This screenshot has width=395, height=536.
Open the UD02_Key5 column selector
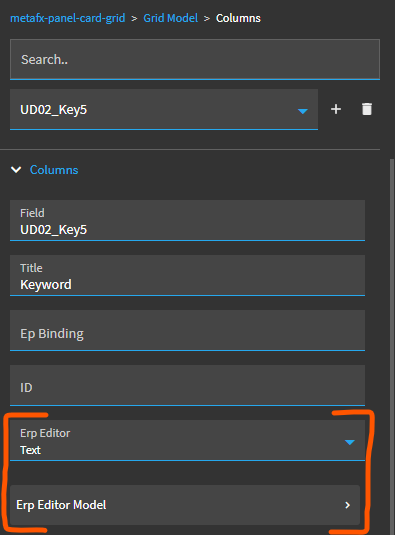point(164,110)
